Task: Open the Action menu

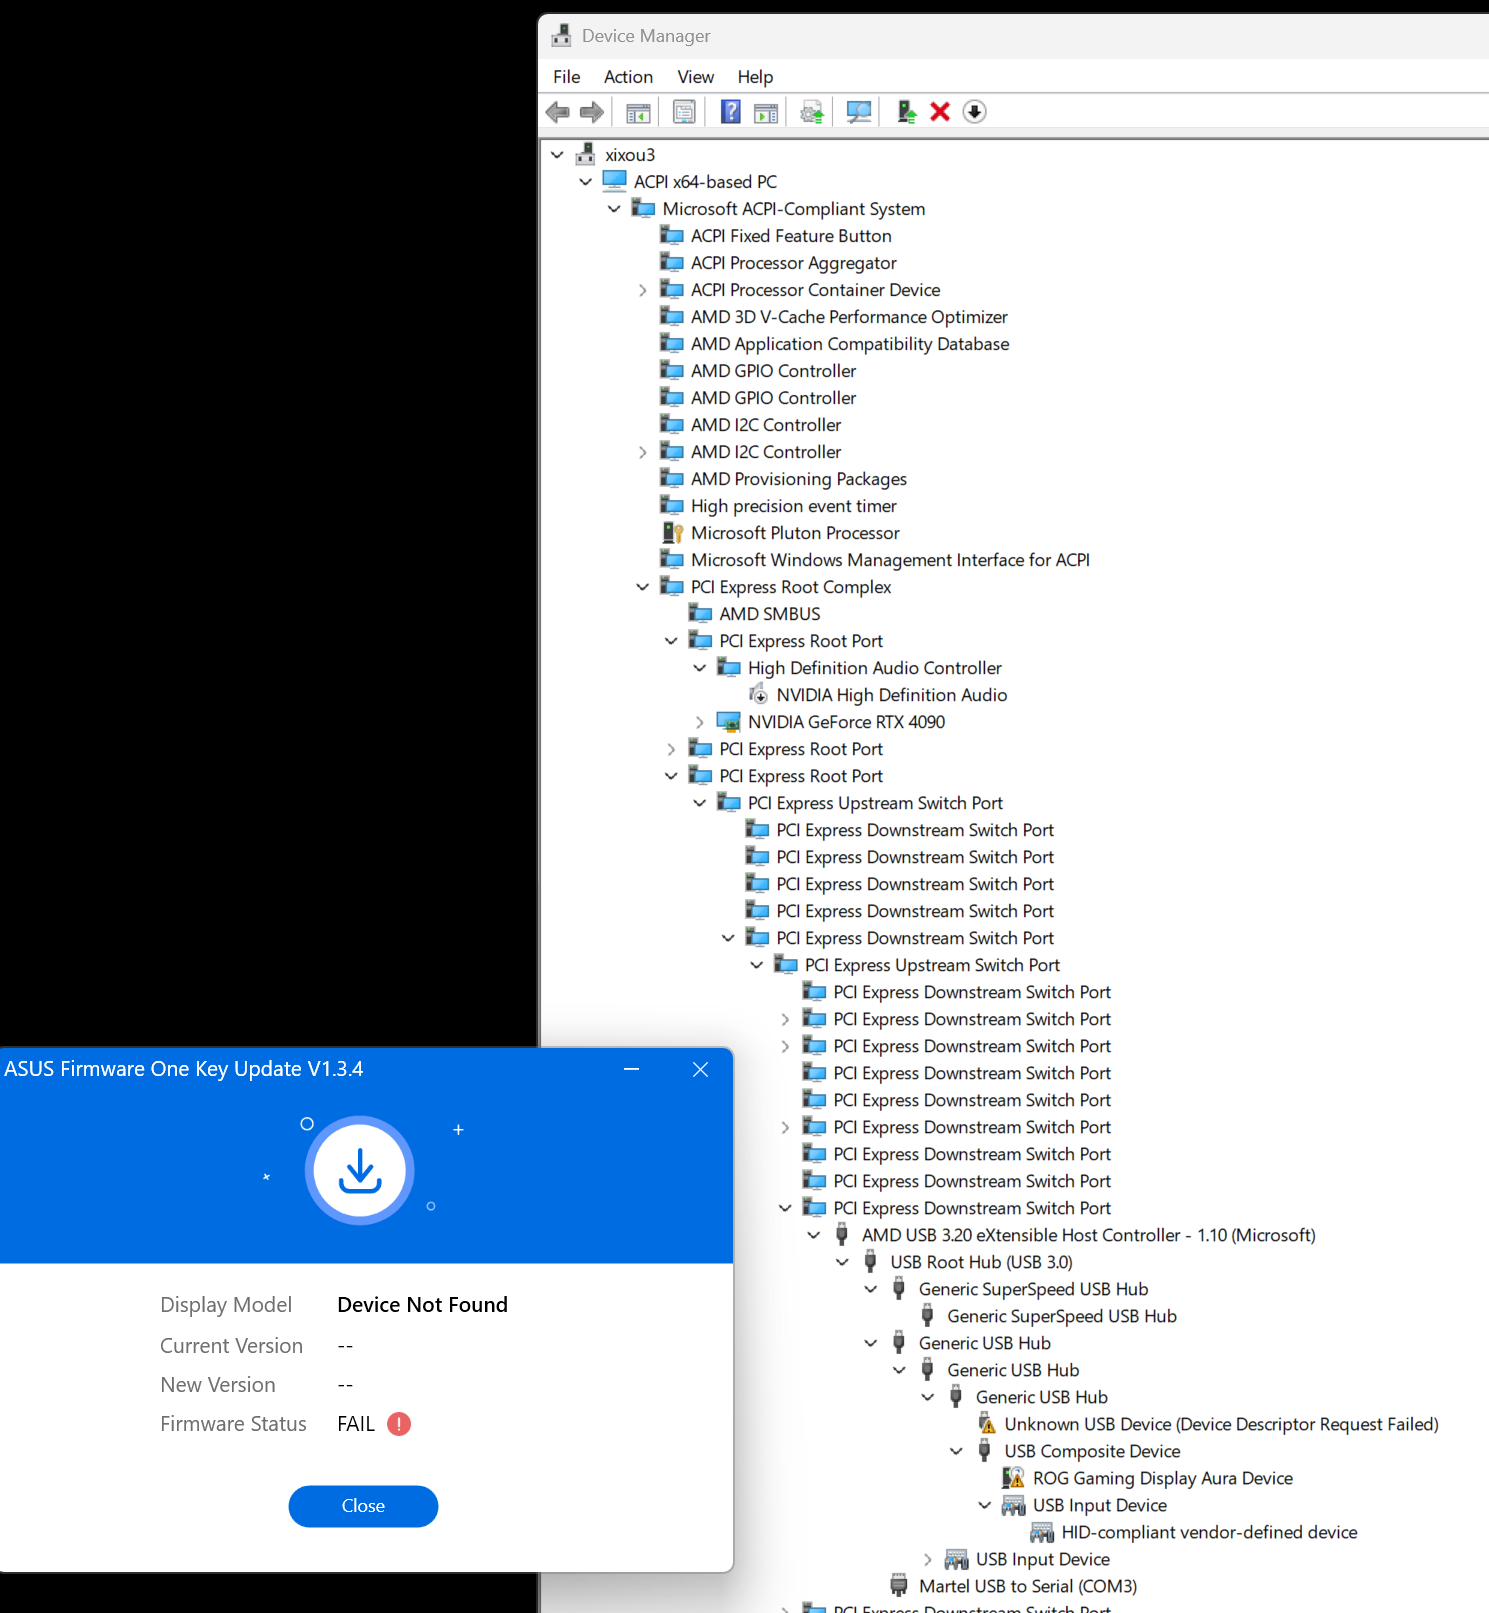Action: (x=628, y=77)
